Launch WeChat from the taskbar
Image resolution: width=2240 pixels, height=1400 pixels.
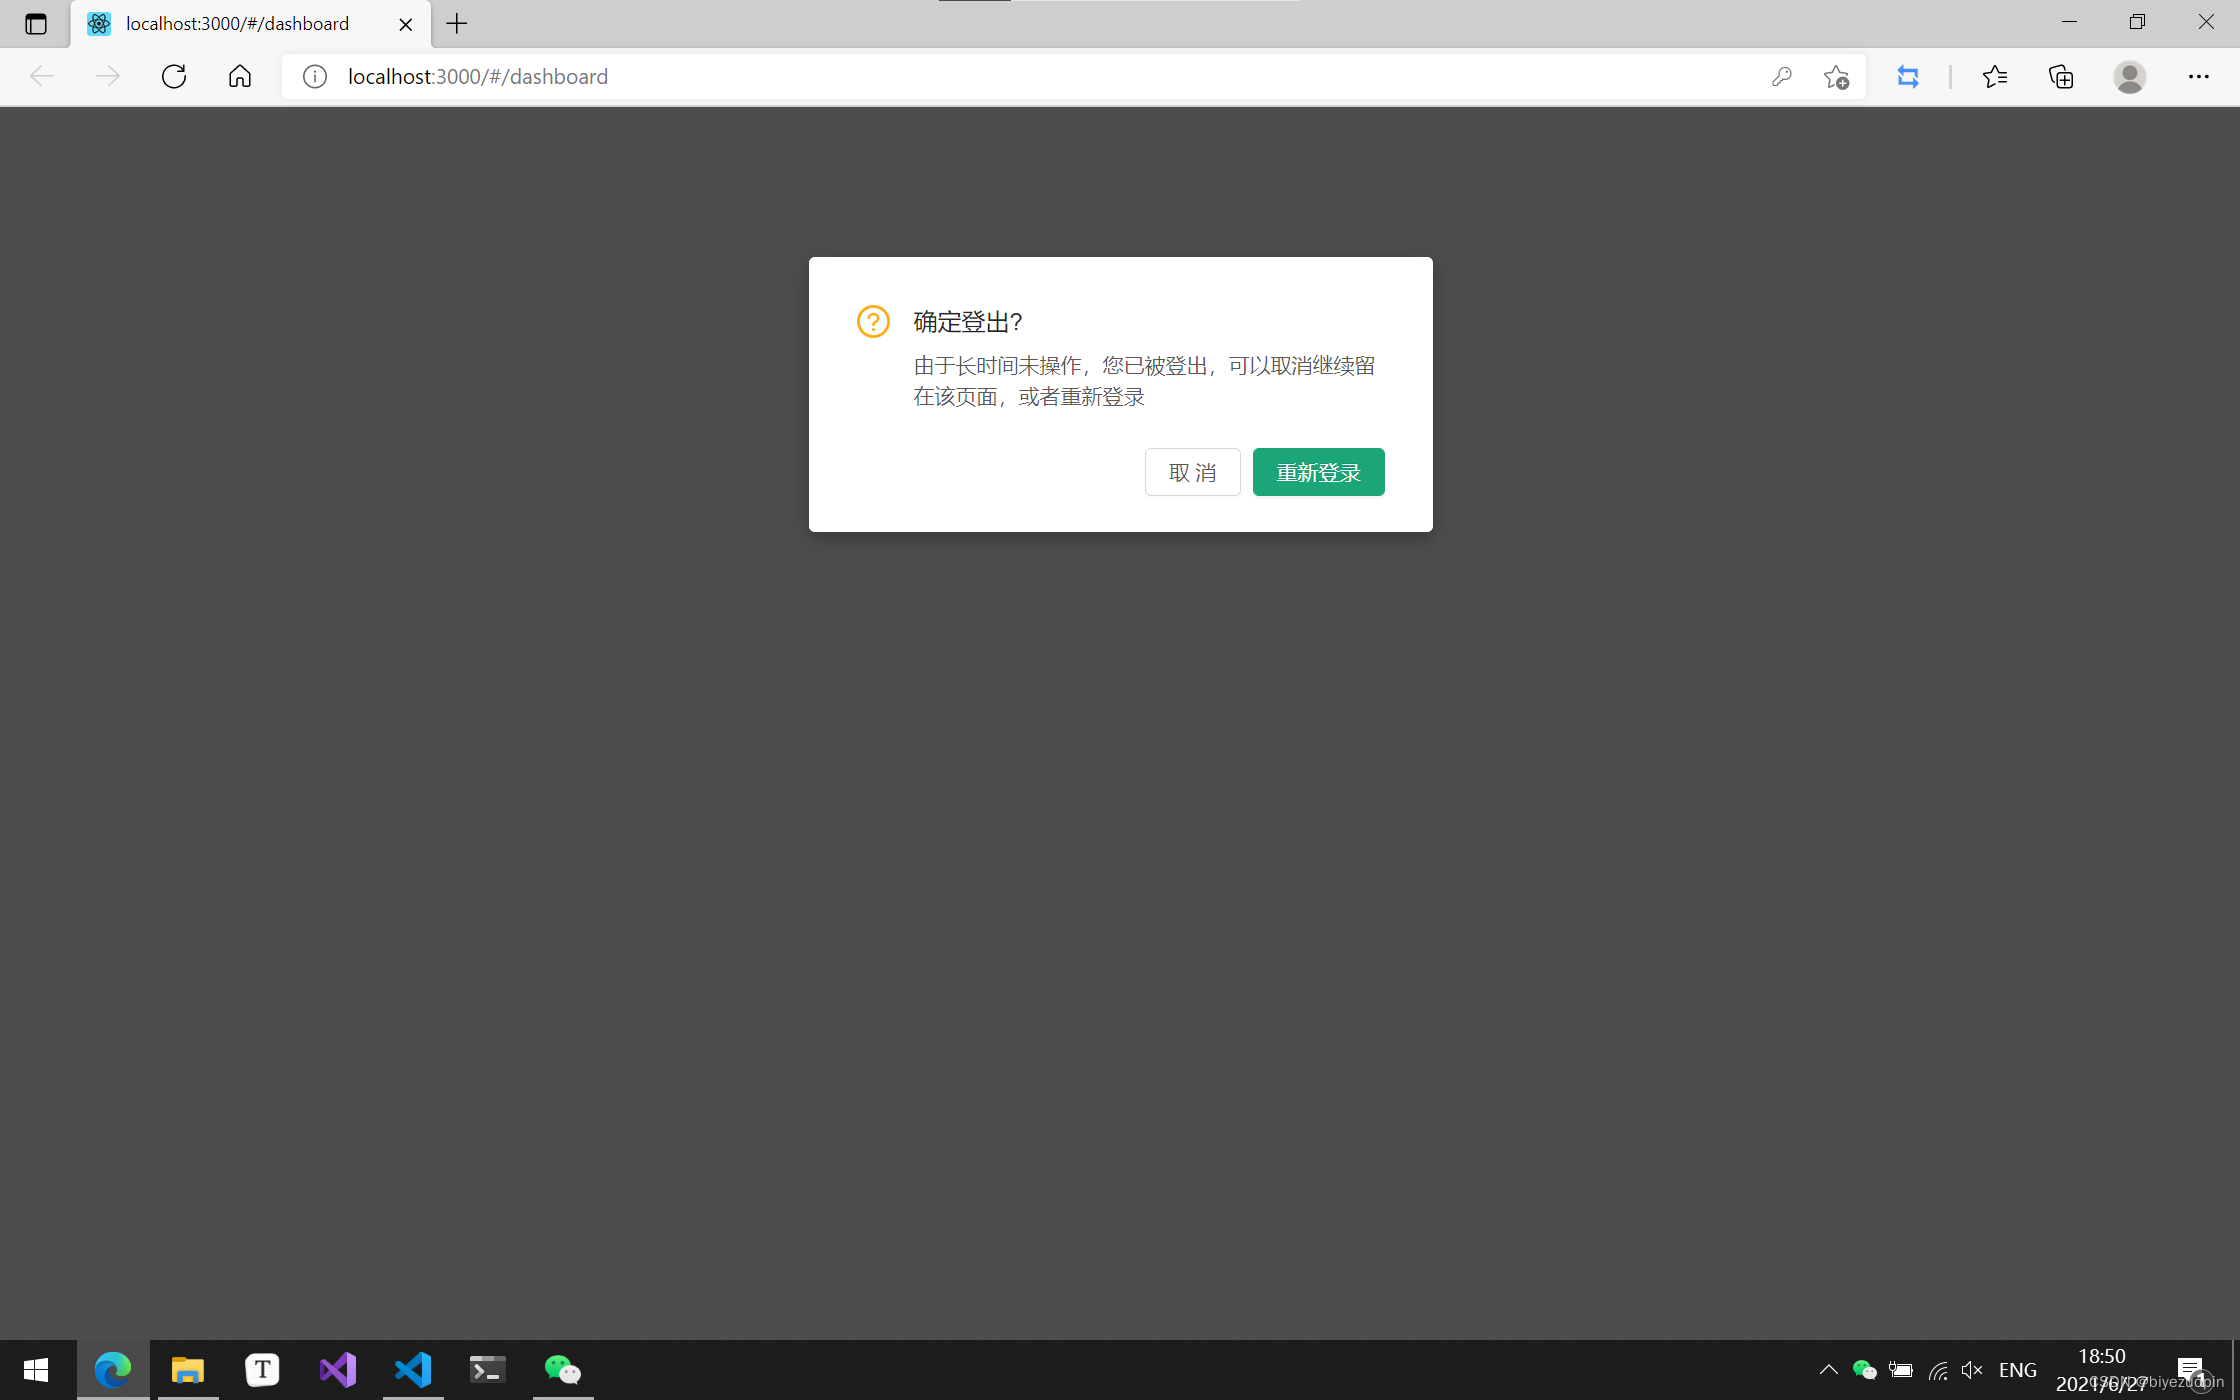click(562, 1369)
